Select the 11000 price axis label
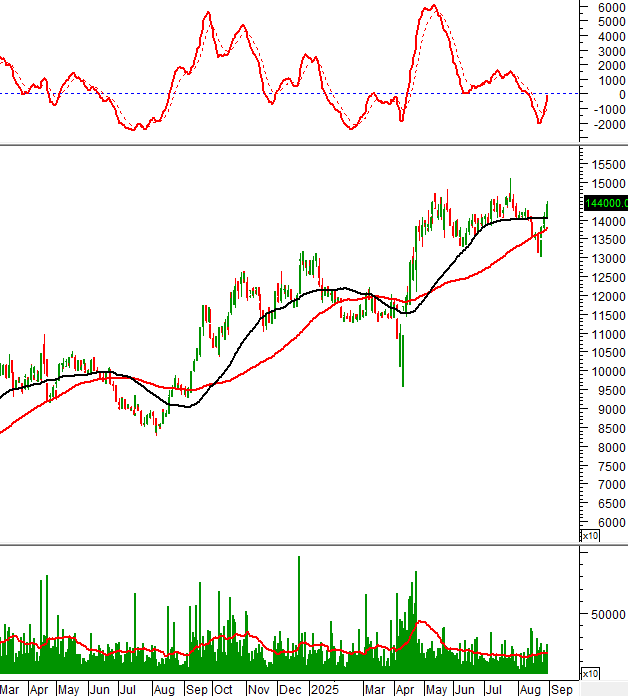 [608, 334]
